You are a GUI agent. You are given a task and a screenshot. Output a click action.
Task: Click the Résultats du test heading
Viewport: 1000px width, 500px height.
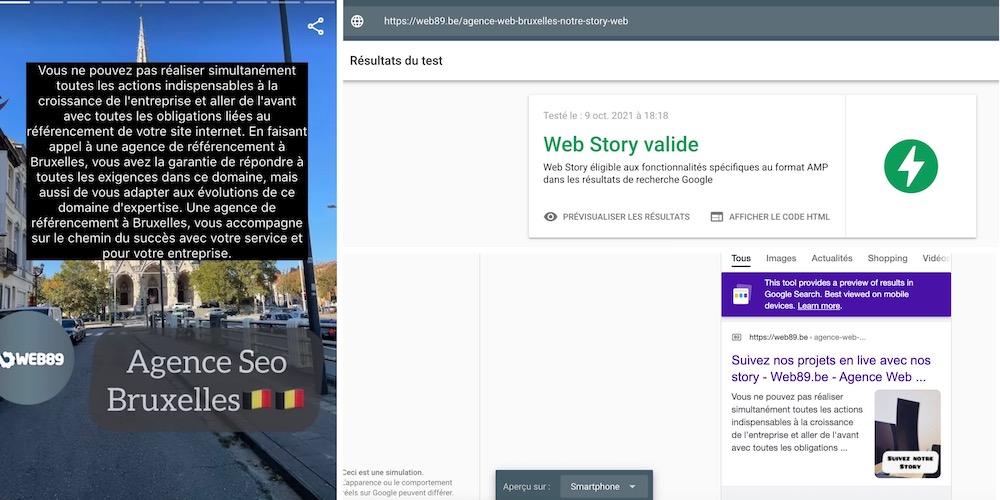pyautogui.click(x=396, y=61)
